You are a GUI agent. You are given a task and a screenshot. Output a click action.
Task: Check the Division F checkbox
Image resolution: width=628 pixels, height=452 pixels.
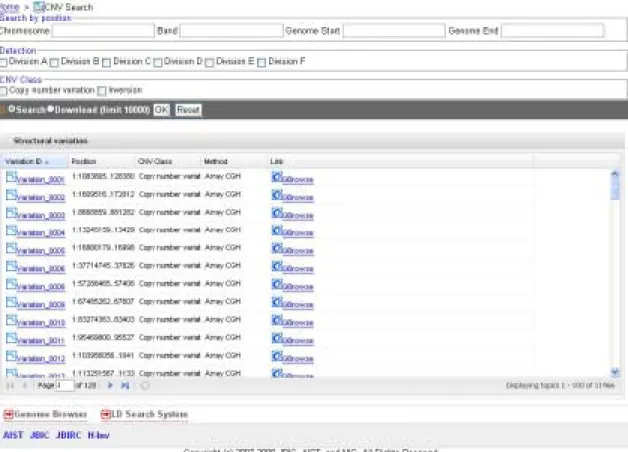tap(261, 62)
